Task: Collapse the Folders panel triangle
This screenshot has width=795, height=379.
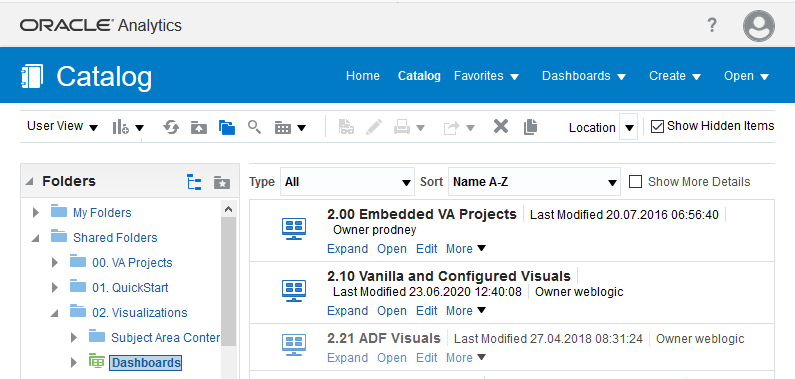Action: point(30,181)
